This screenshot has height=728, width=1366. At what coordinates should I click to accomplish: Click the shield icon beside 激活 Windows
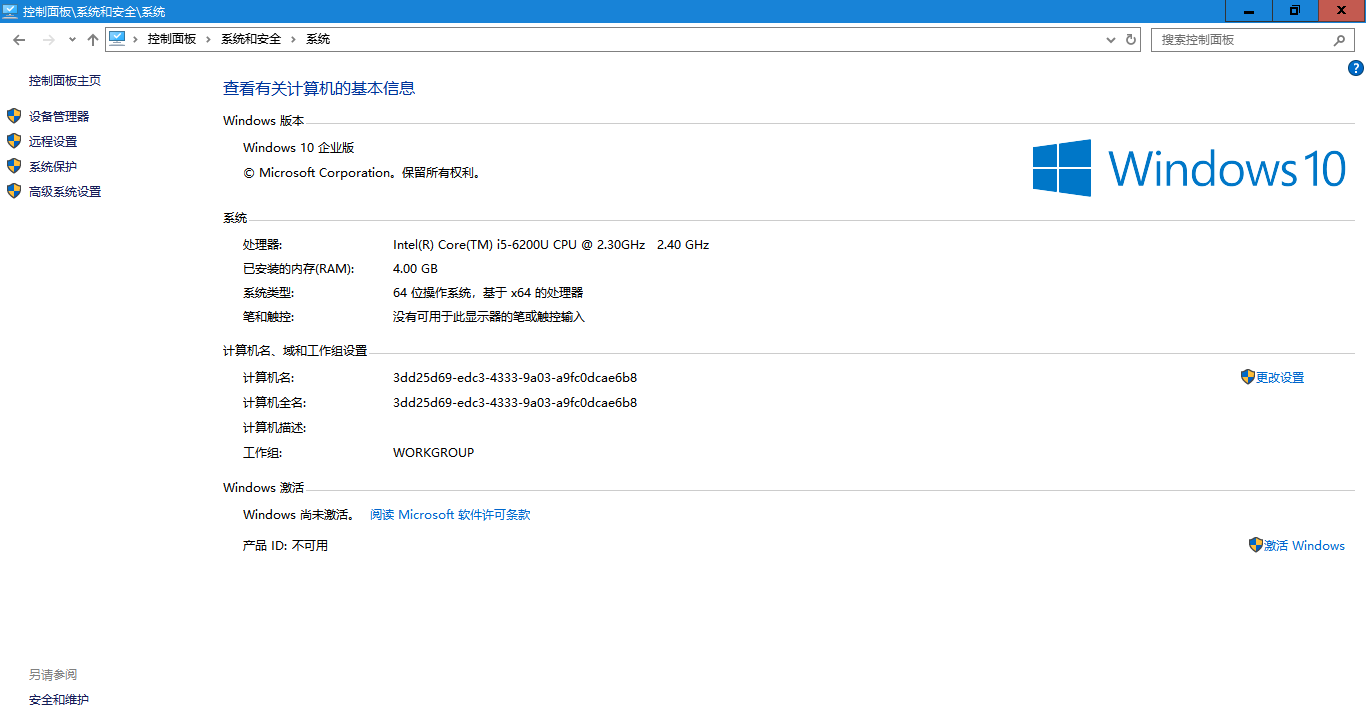pos(1255,545)
